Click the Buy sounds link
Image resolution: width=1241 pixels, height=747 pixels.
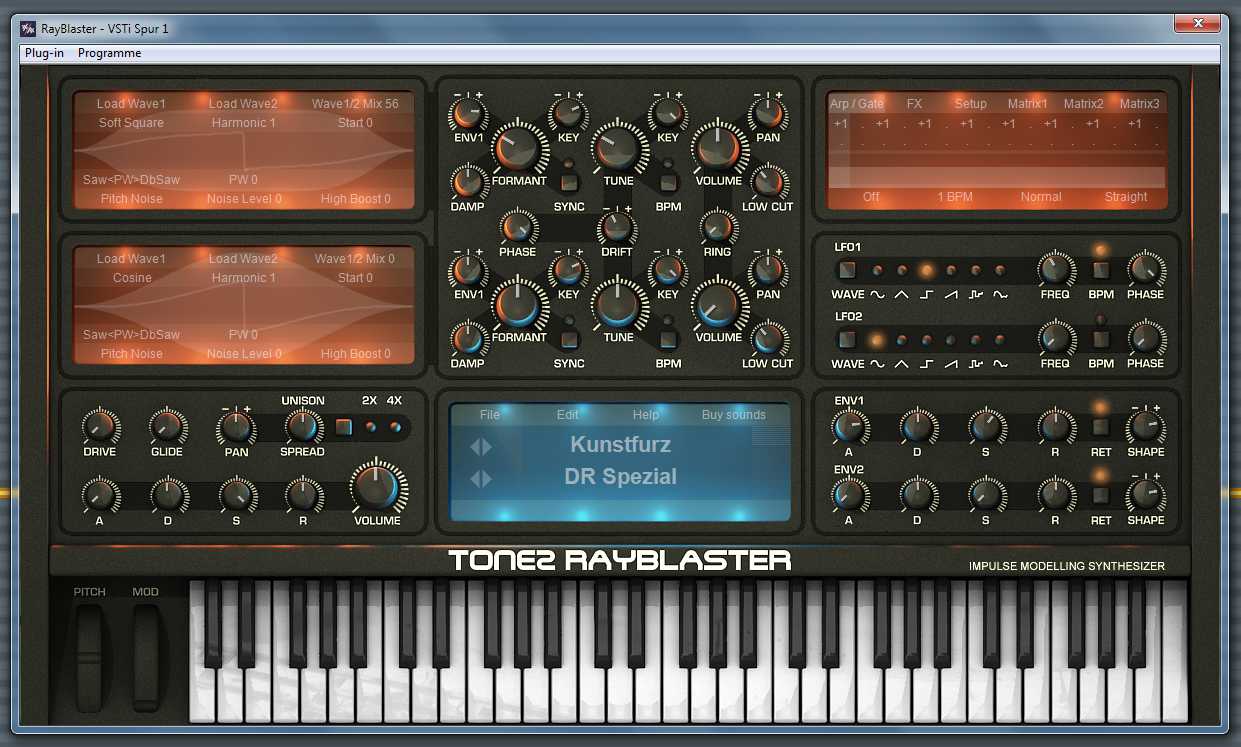pyautogui.click(x=734, y=415)
